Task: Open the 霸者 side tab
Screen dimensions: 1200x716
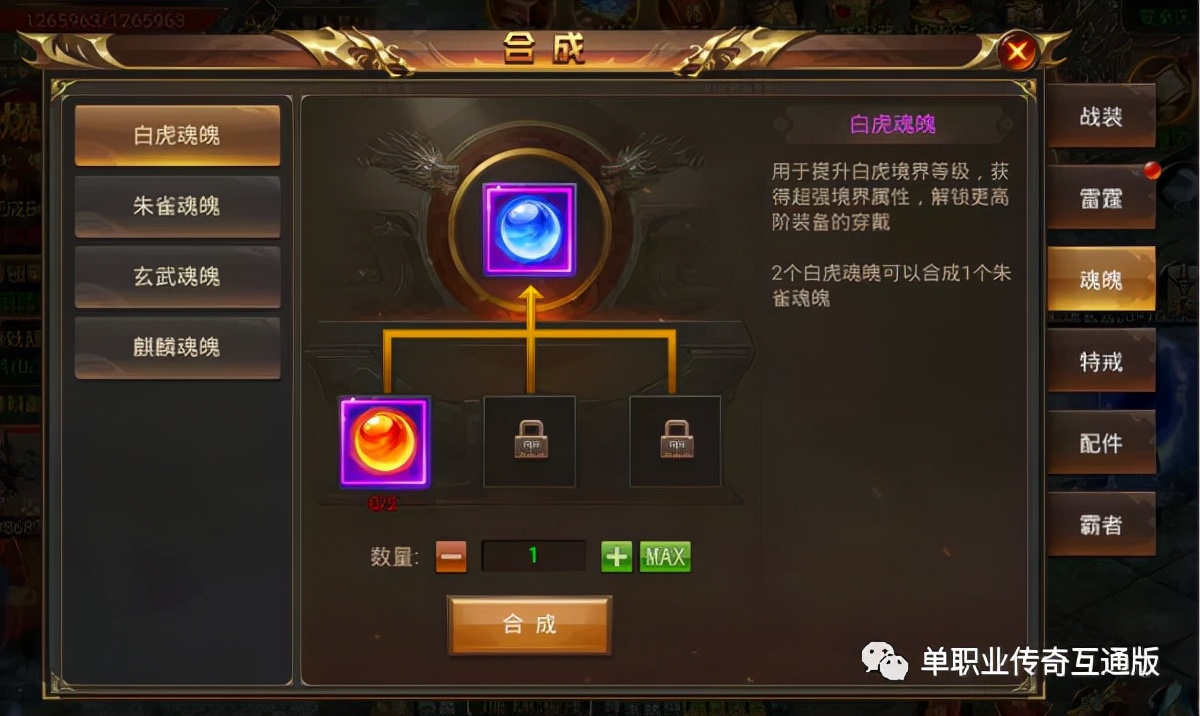Action: (1101, 525)
